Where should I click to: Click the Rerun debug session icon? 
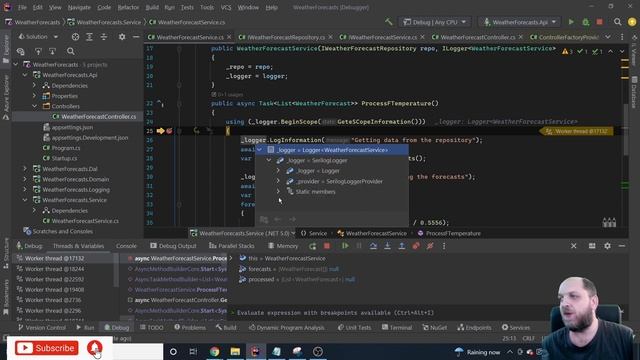(313, 246)
